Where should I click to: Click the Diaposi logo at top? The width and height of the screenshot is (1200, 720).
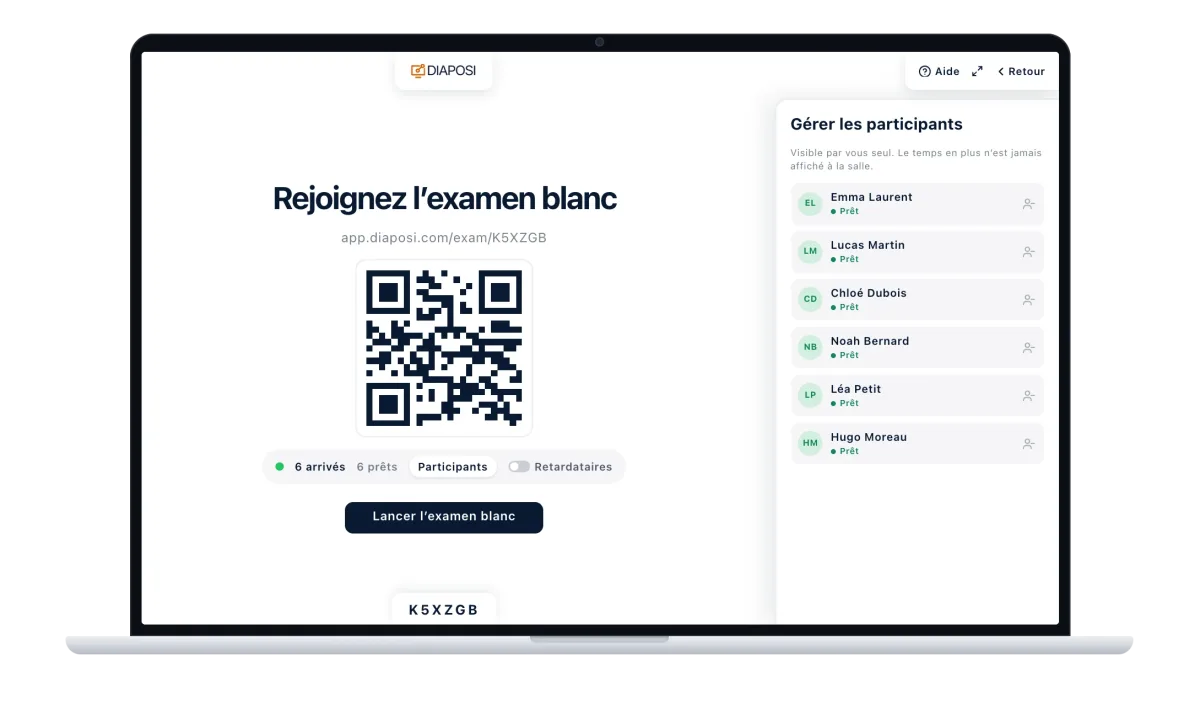443,71
